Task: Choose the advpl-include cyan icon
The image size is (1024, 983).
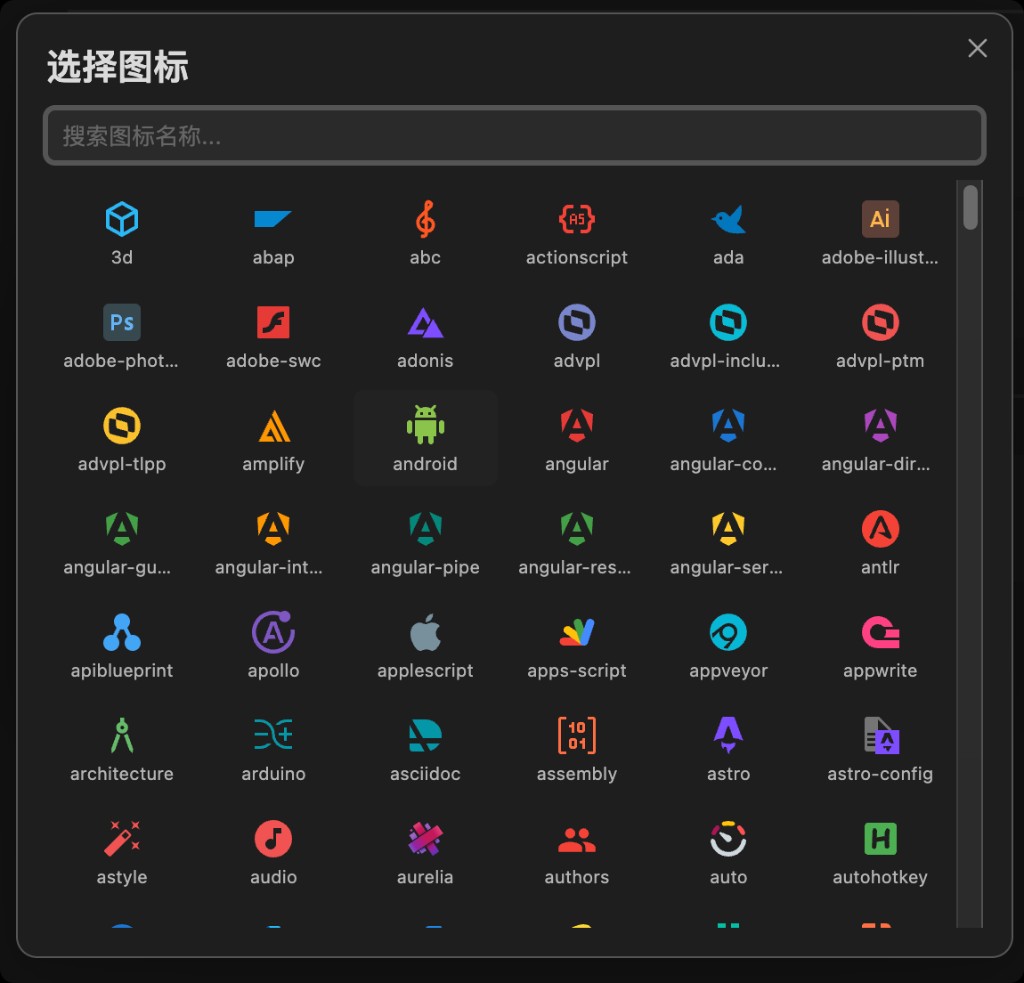Action: pyautogui.click(x=728, y=322)
